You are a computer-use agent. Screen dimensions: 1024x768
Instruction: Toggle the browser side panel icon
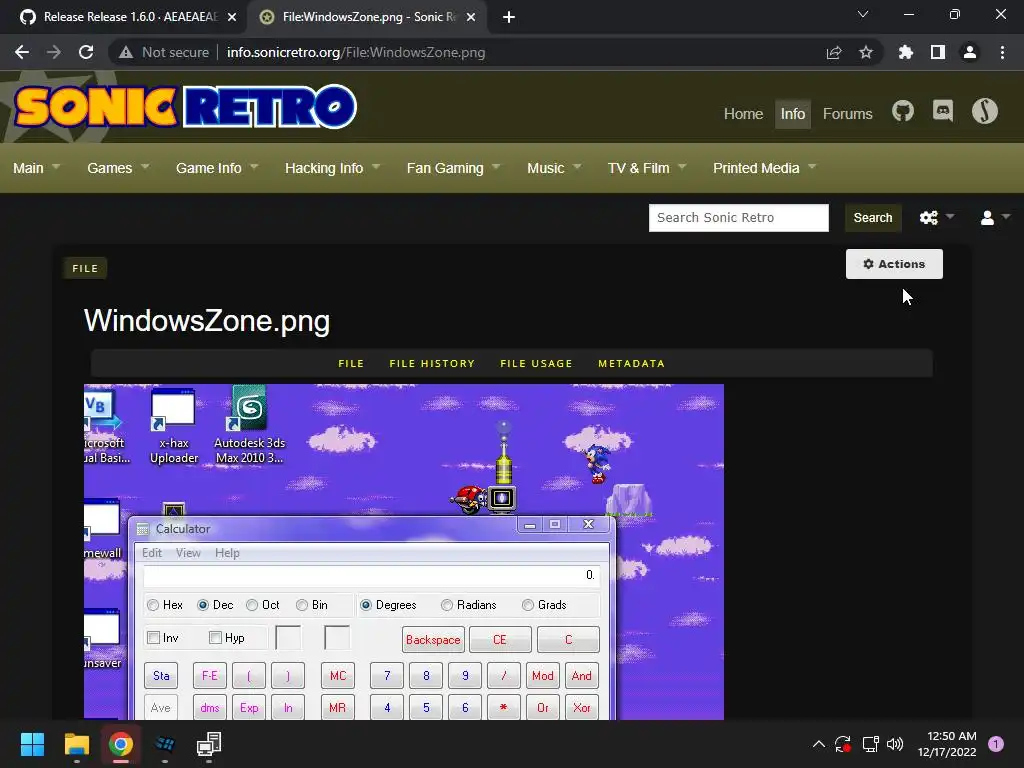(x=938, y=52)
